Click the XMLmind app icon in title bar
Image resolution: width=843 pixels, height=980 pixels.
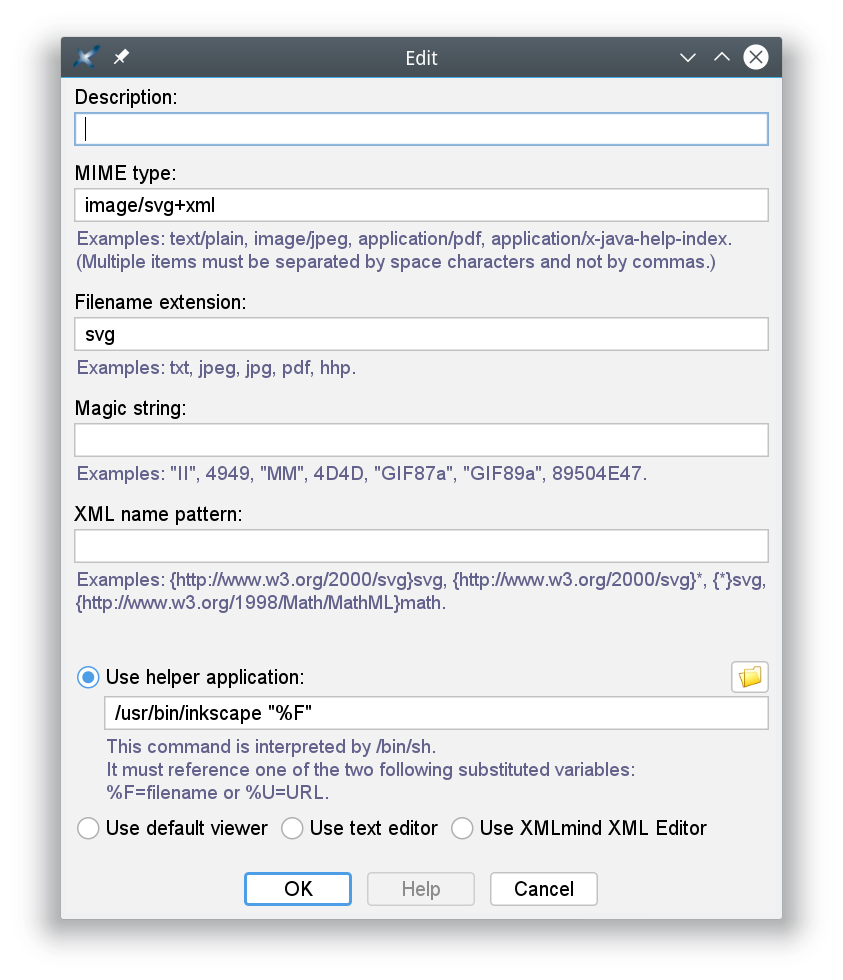[x=86, y=57]
